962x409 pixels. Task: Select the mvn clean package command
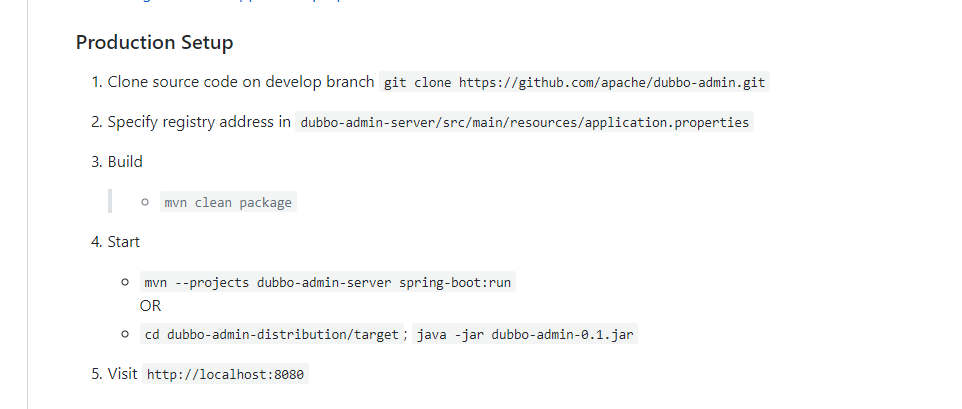[x=228, y=202]
